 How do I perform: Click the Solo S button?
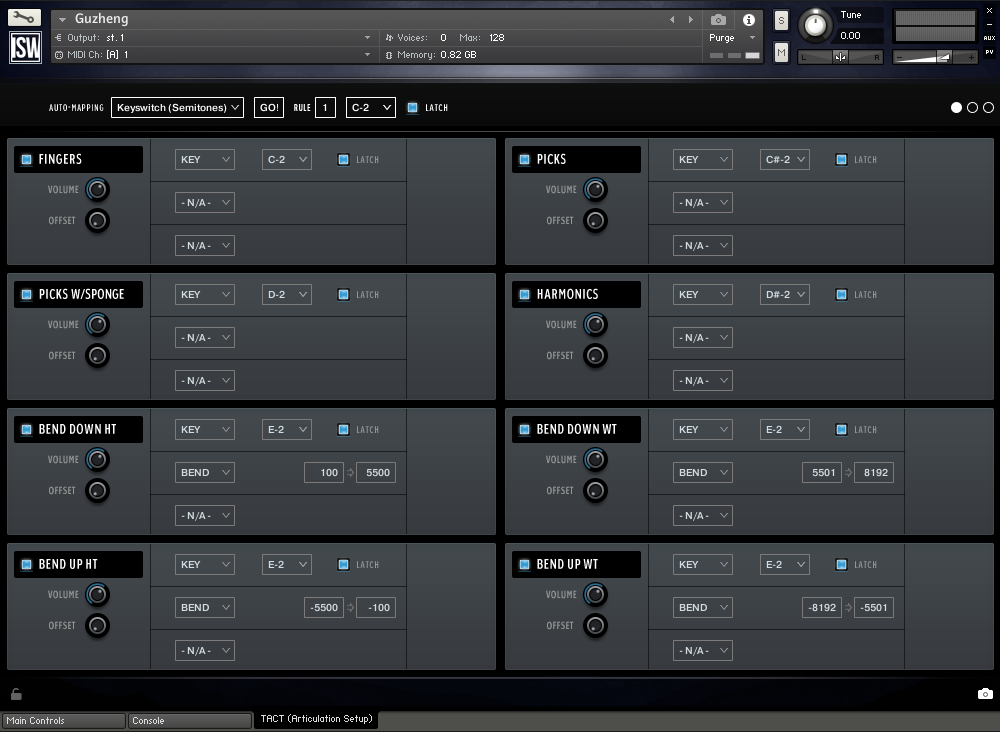pyautogui.click(x=781, y=22)
